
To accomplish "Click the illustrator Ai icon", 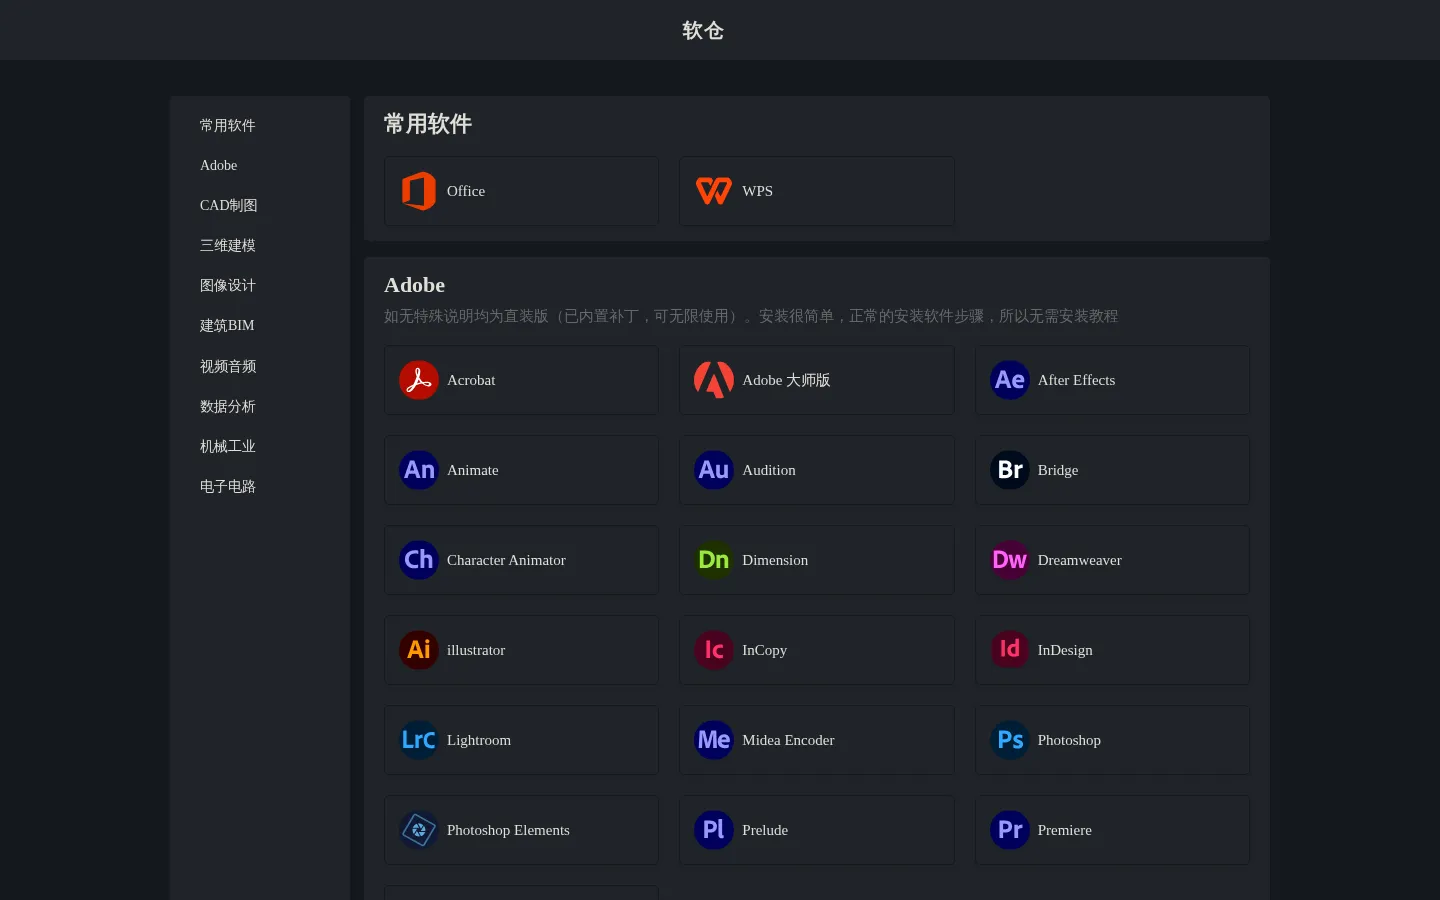I will [x=419, y=650].
